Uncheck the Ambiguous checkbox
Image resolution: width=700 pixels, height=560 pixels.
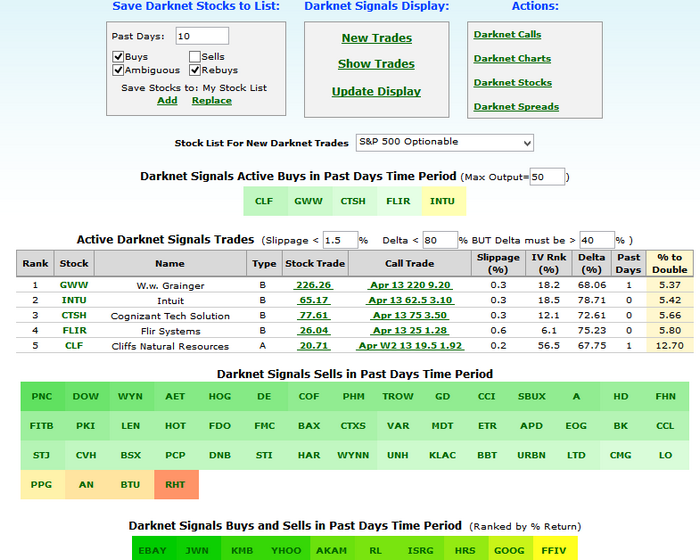click(x=118, y=70)
